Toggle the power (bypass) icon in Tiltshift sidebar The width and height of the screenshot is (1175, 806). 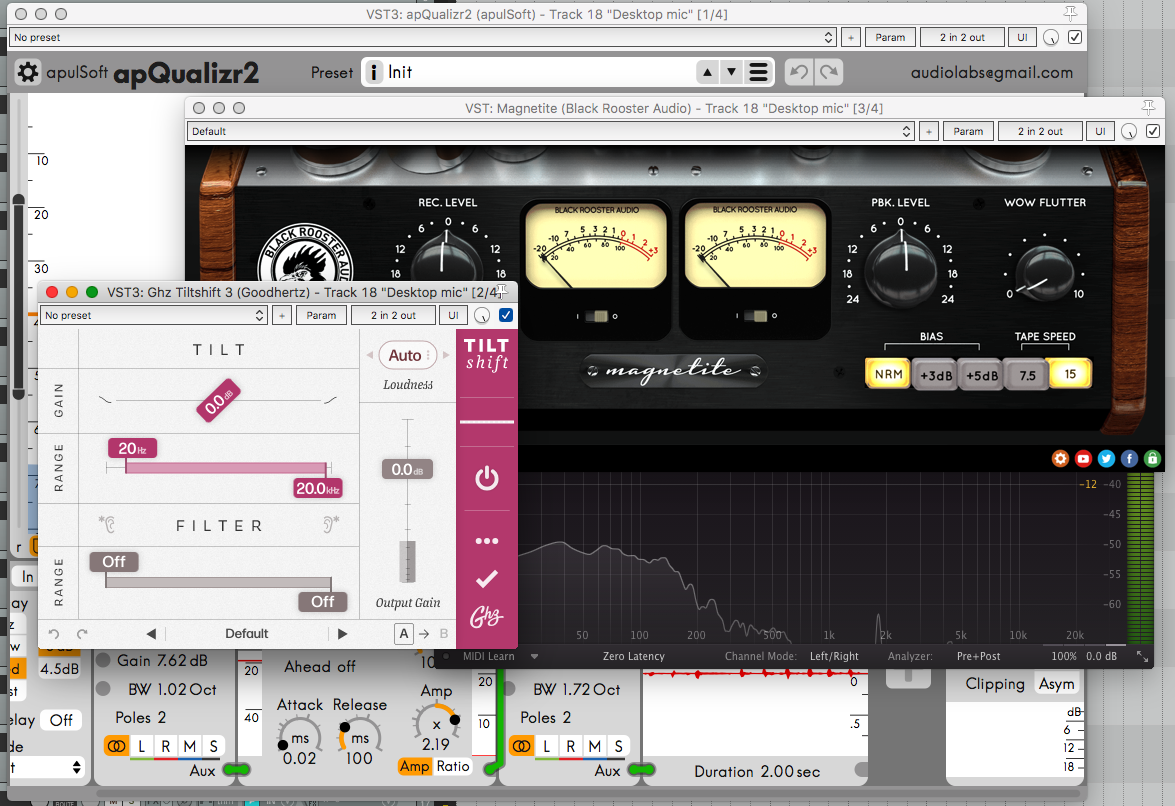[487, 479]
